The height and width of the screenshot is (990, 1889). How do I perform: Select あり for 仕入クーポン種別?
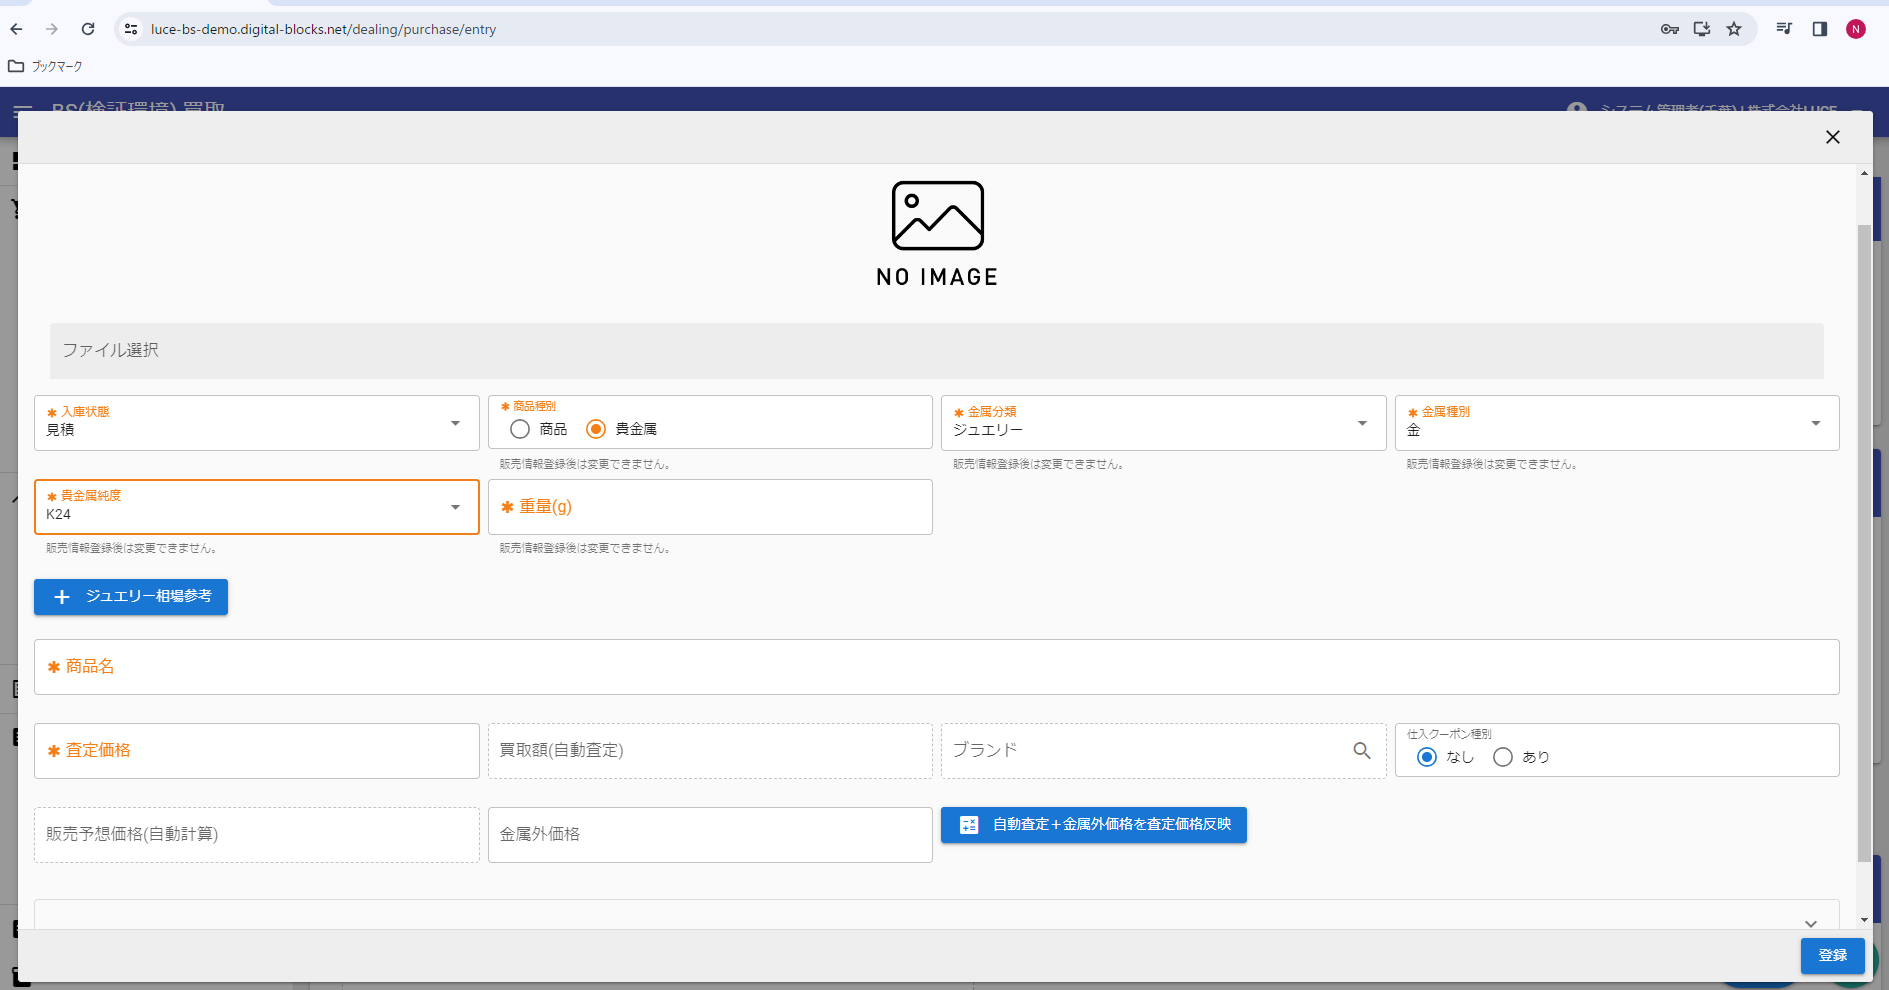(x=1503, y=757)
